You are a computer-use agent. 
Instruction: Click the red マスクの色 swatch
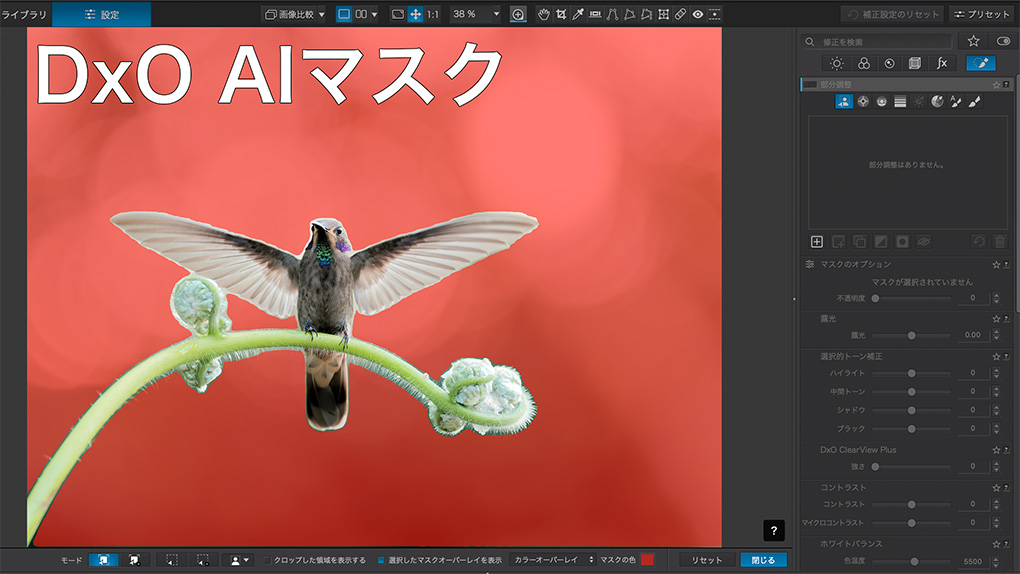point(647,560)
